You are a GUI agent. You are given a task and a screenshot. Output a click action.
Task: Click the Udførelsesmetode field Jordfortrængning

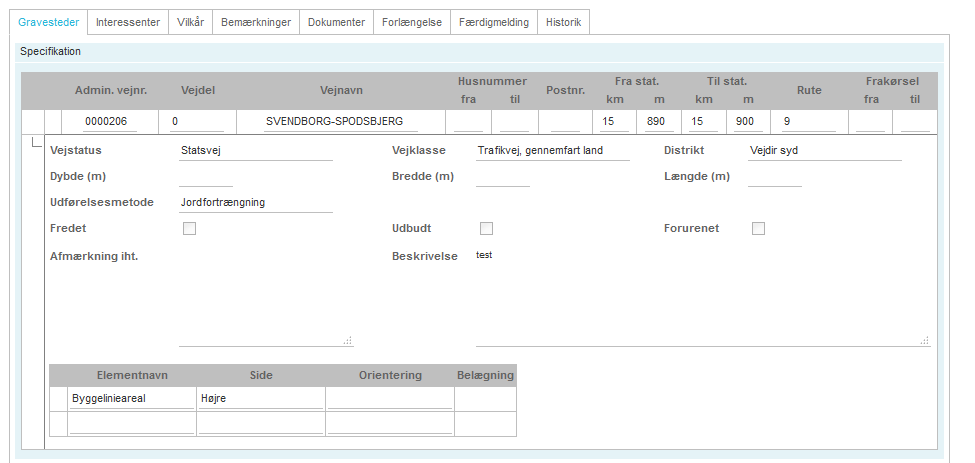255,203
